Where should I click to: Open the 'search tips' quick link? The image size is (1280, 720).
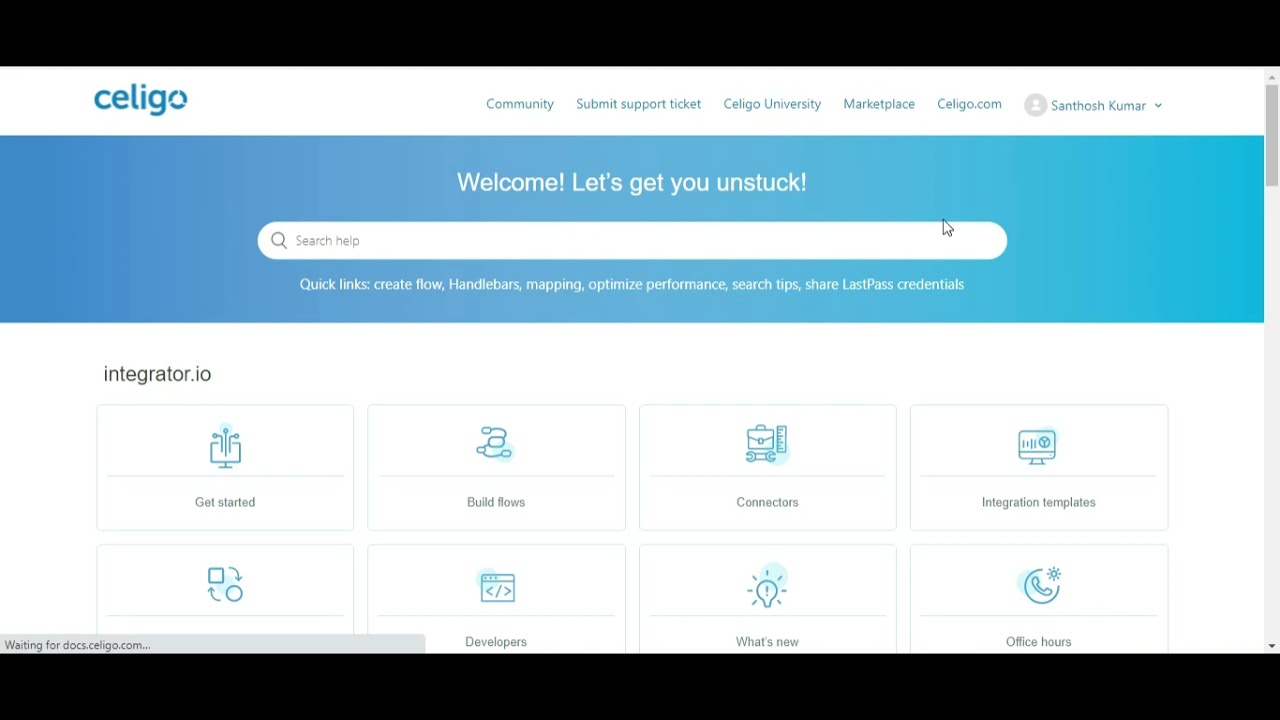point(765,285)
